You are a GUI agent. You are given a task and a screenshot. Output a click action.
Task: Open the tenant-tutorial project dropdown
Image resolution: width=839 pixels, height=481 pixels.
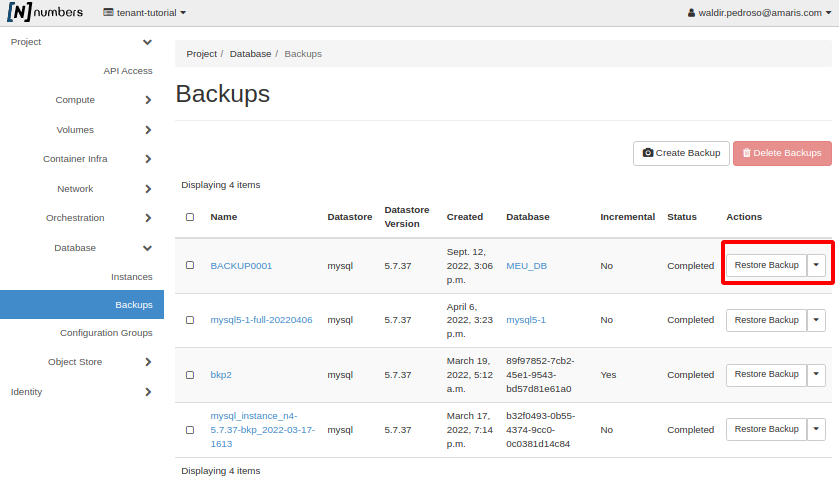pos(144,12)
